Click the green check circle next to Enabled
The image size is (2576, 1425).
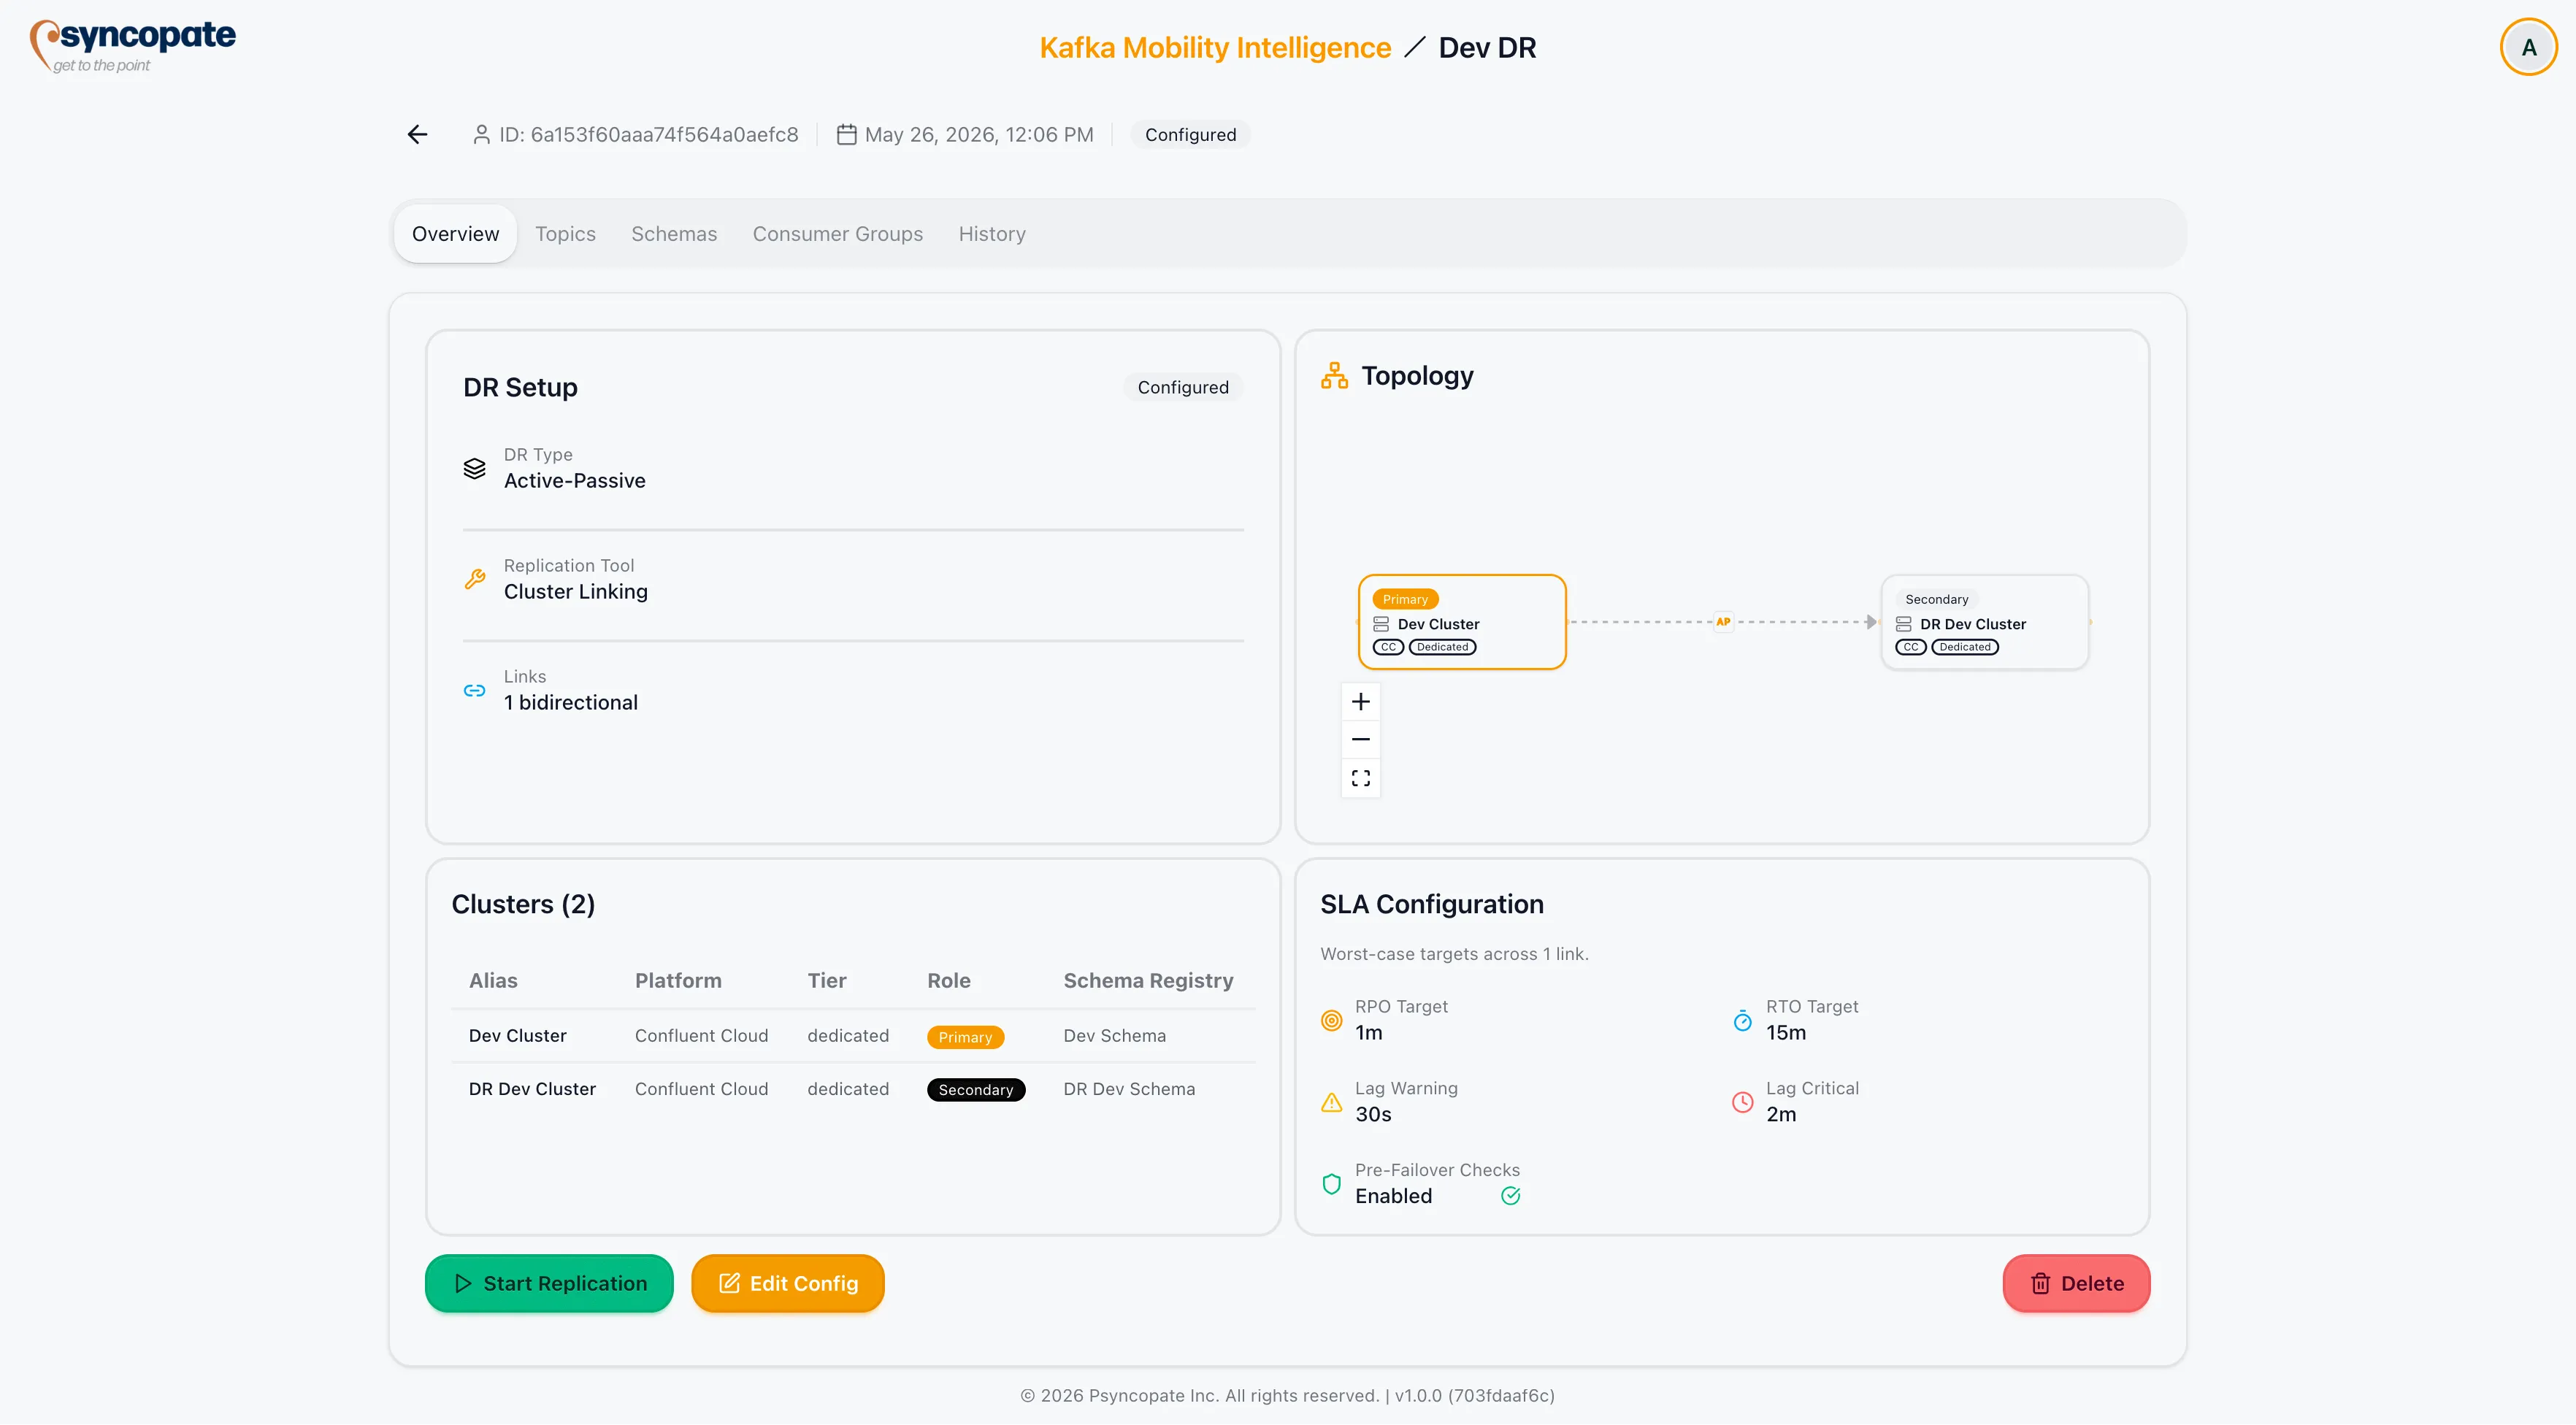1511,1196
